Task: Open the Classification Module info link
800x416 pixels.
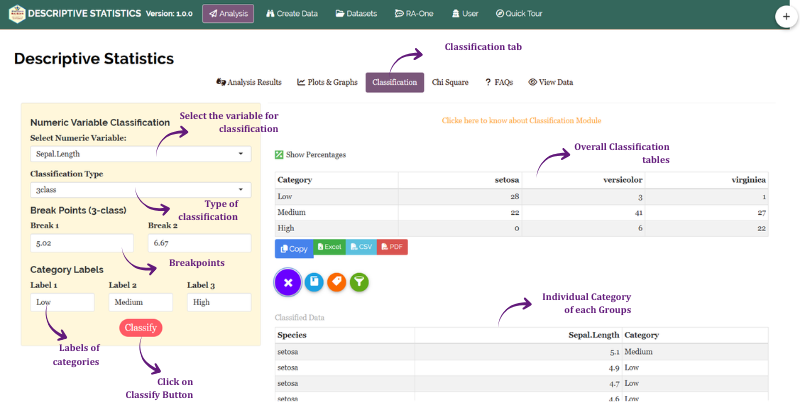Action: (x=521, y=120)
